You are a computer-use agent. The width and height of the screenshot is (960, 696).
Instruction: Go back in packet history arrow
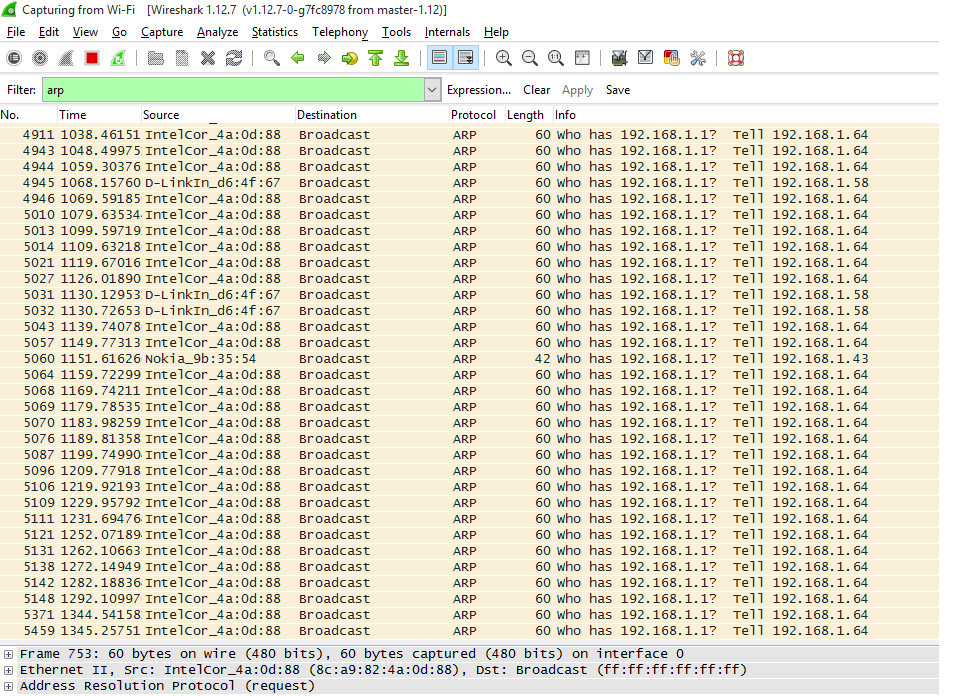[x=298, y=58]
